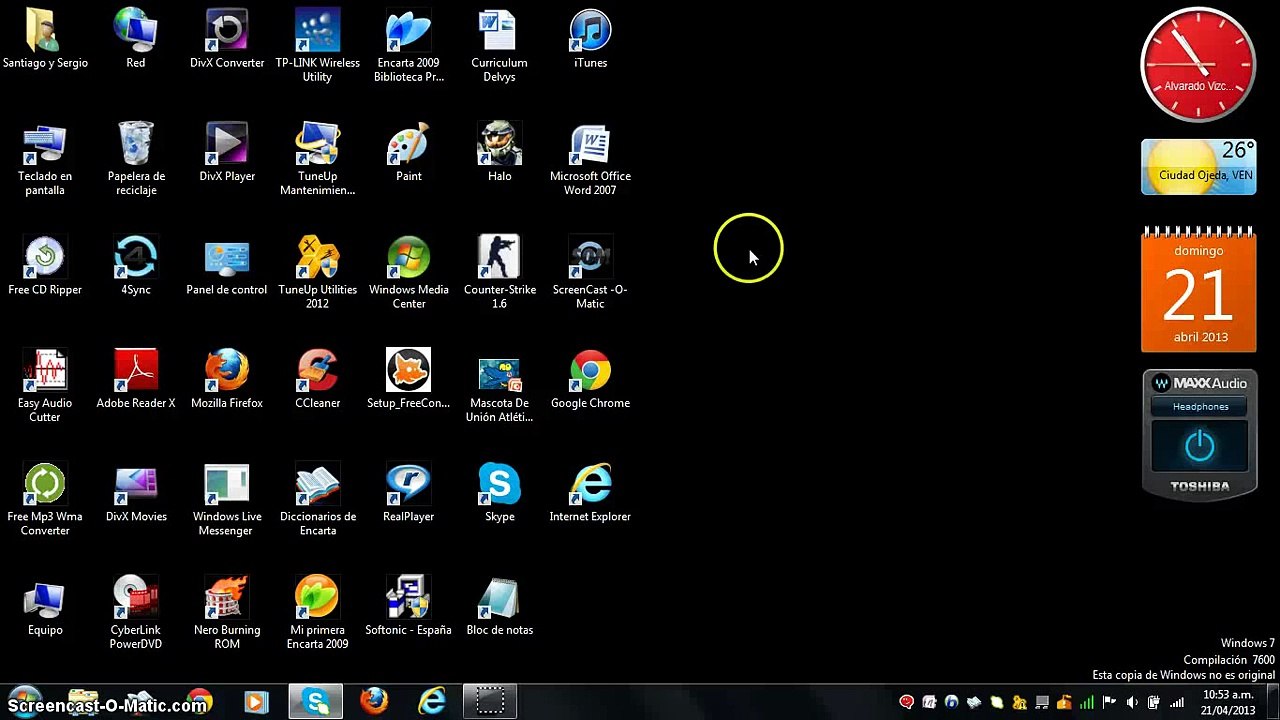The height and width of the screenshot is (720, 1280).
Task: Open Easy Audio Cutter
Action: tap(45, 386)
